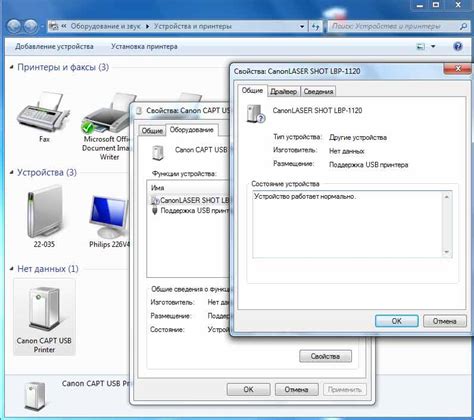Click the change view icon in toolbar
The height and width of the screenshot is (420, 474).
point(421,47)
